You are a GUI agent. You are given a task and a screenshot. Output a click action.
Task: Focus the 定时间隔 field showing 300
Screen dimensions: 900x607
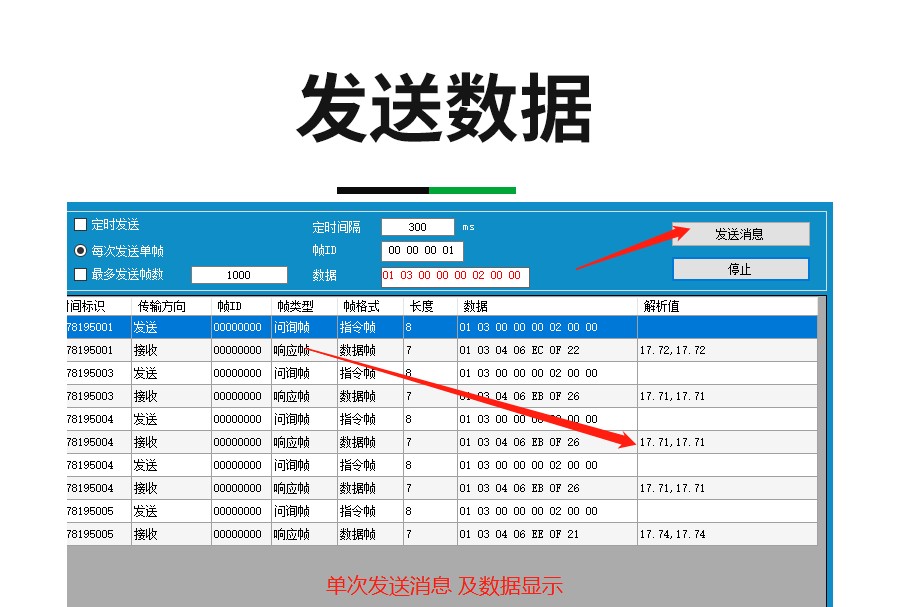click(x=417, y=227)
